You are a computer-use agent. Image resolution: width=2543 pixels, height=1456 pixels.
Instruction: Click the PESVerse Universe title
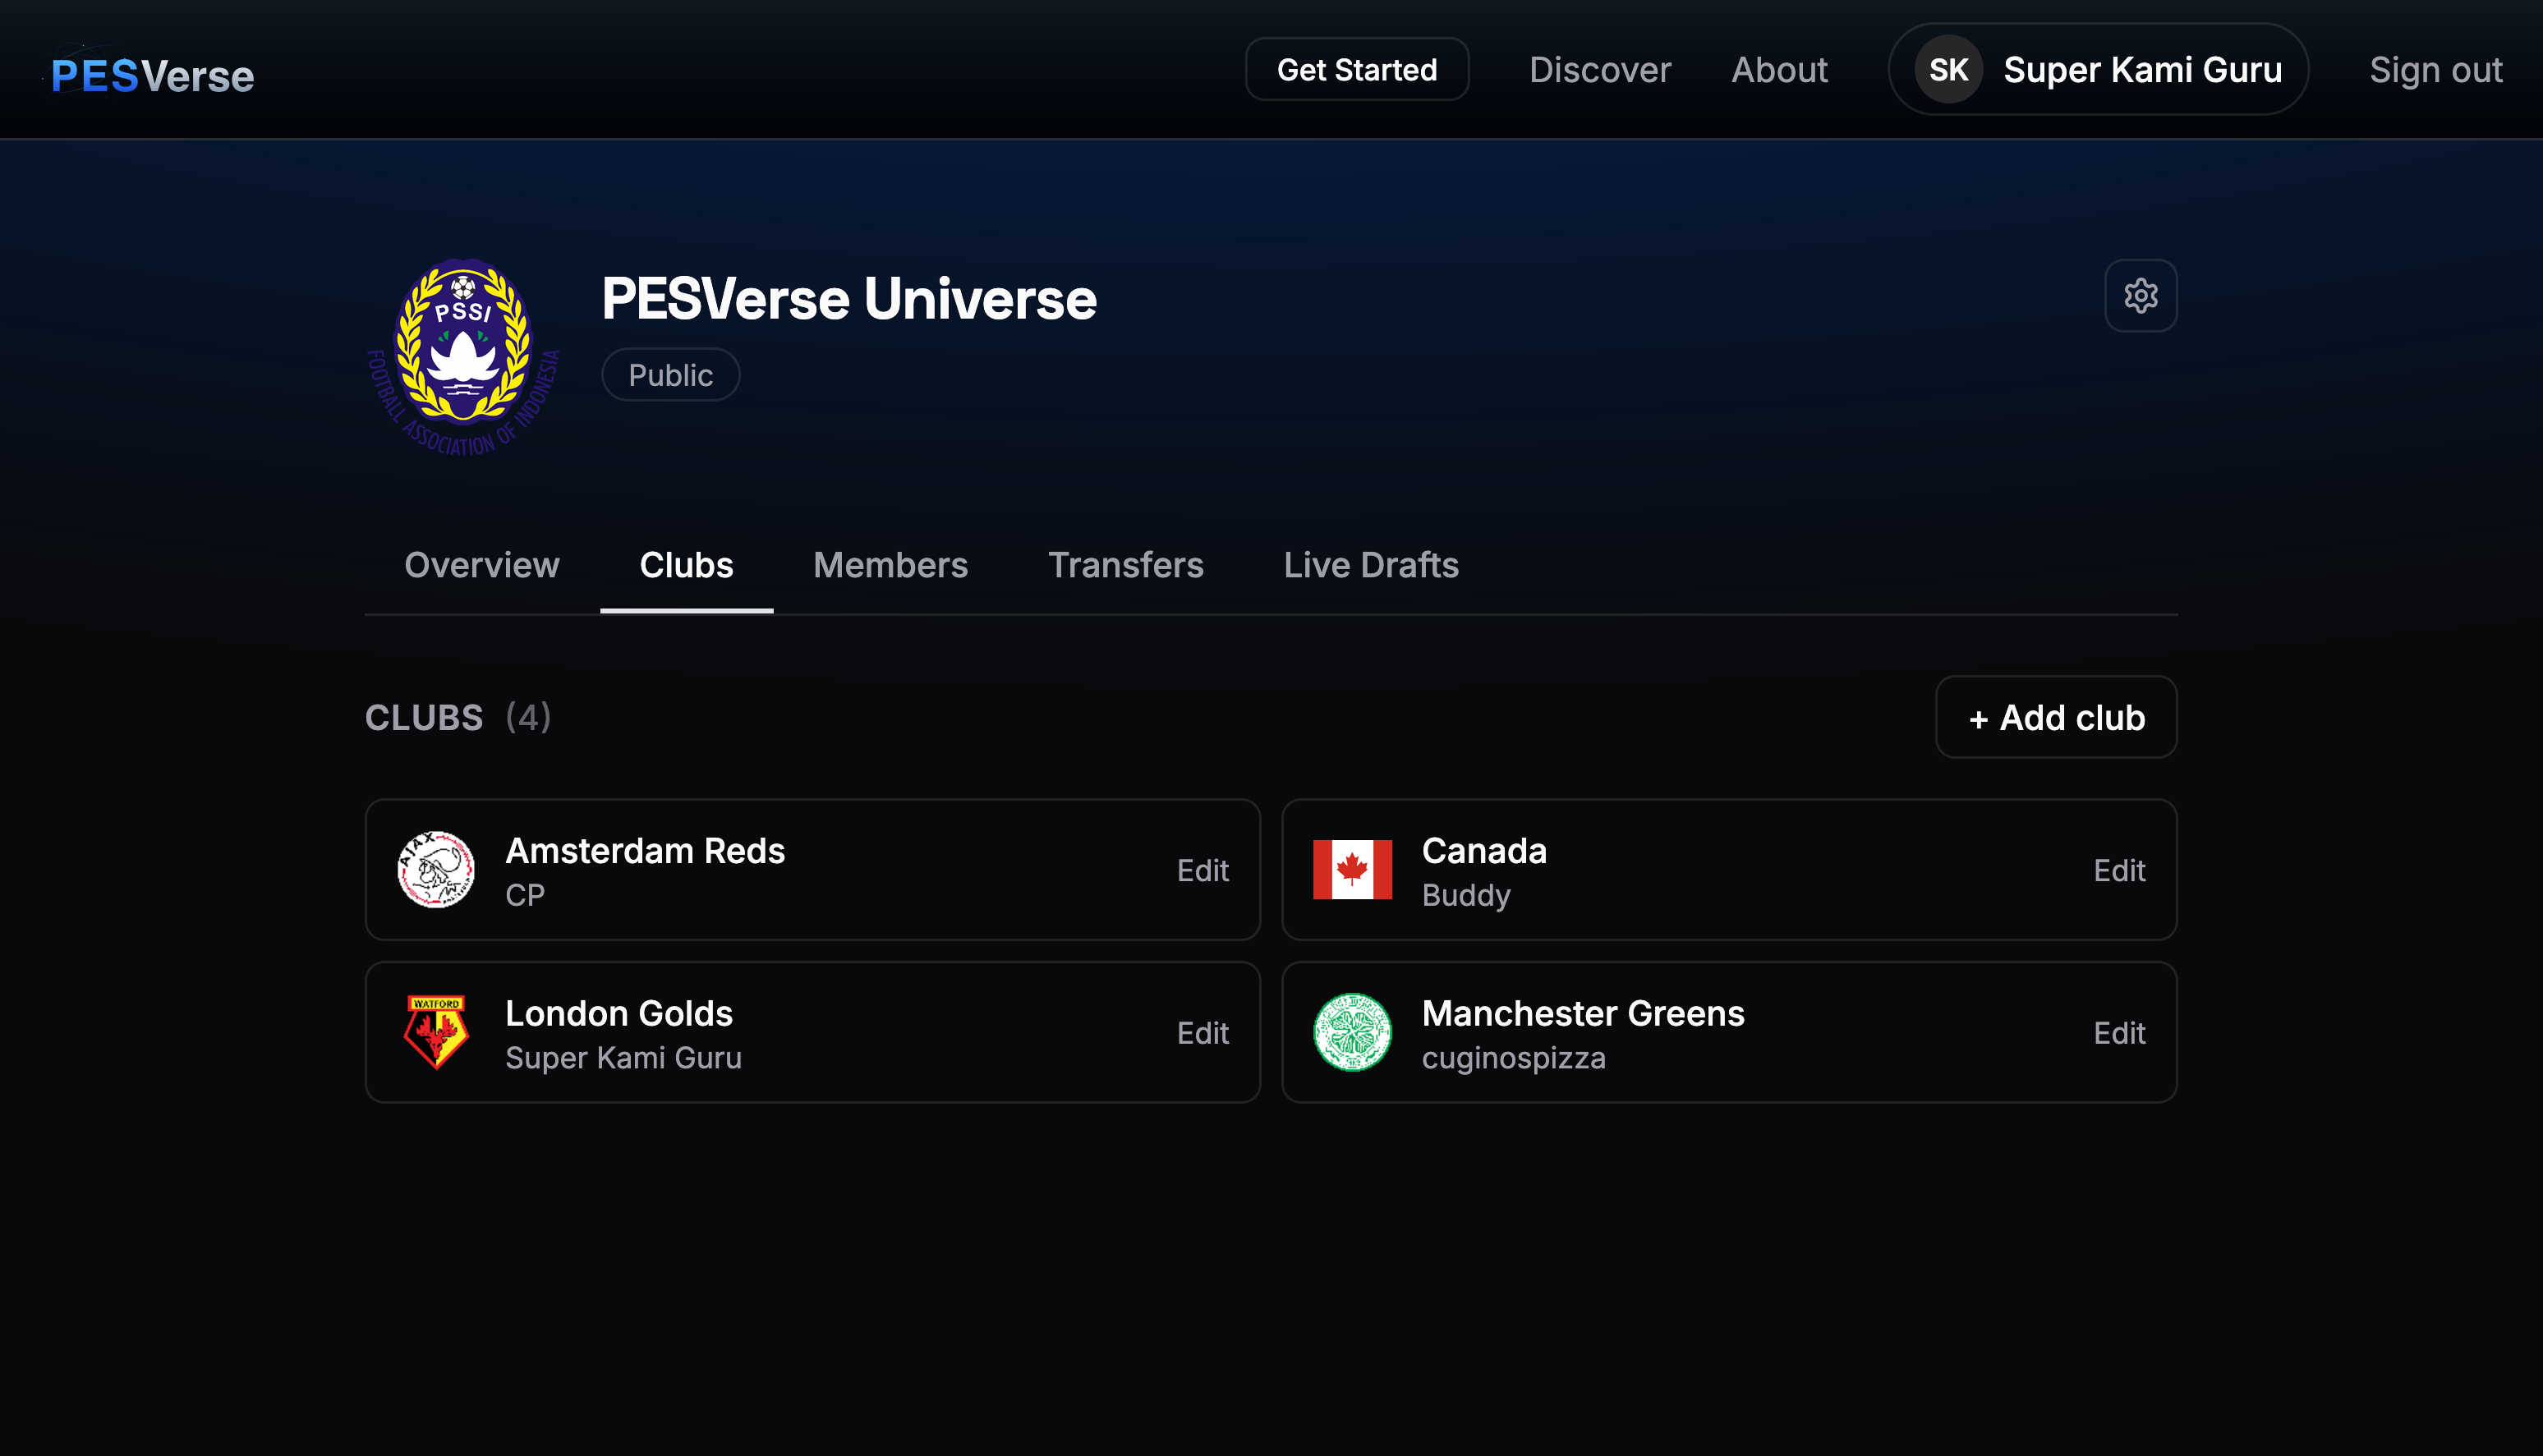tap(849, 298)
